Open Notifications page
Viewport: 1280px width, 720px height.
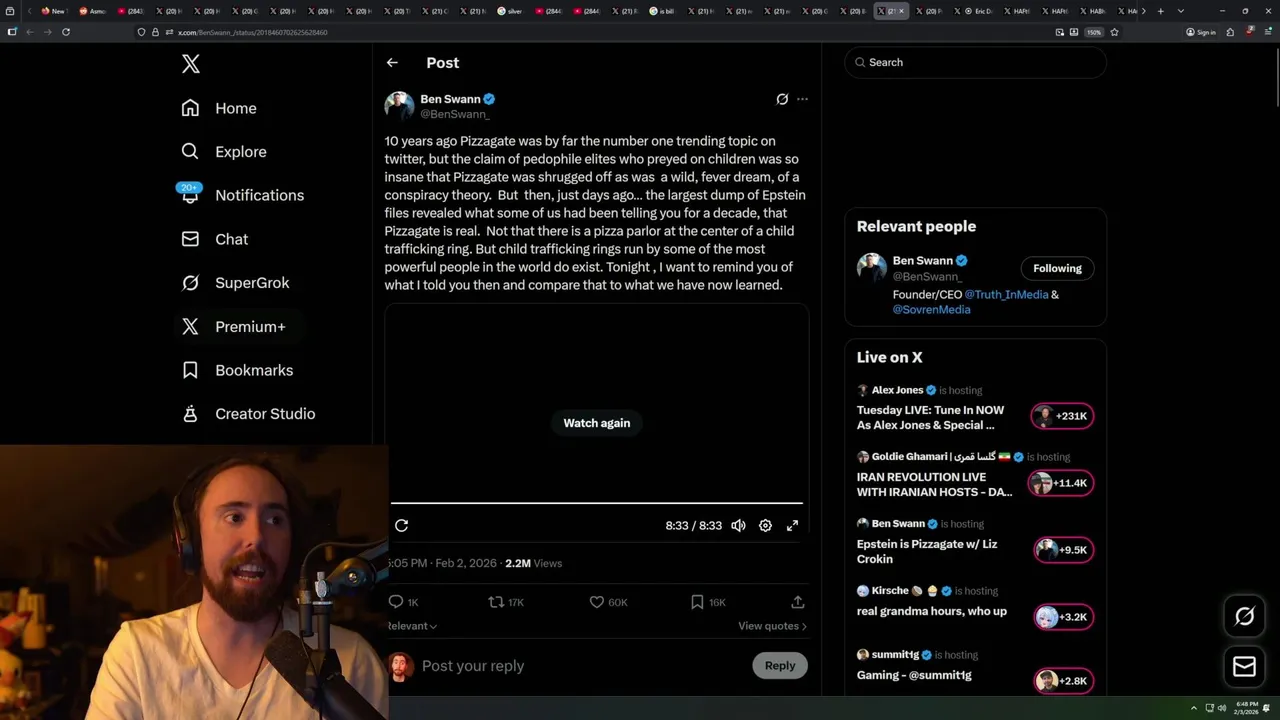[242, 195]
